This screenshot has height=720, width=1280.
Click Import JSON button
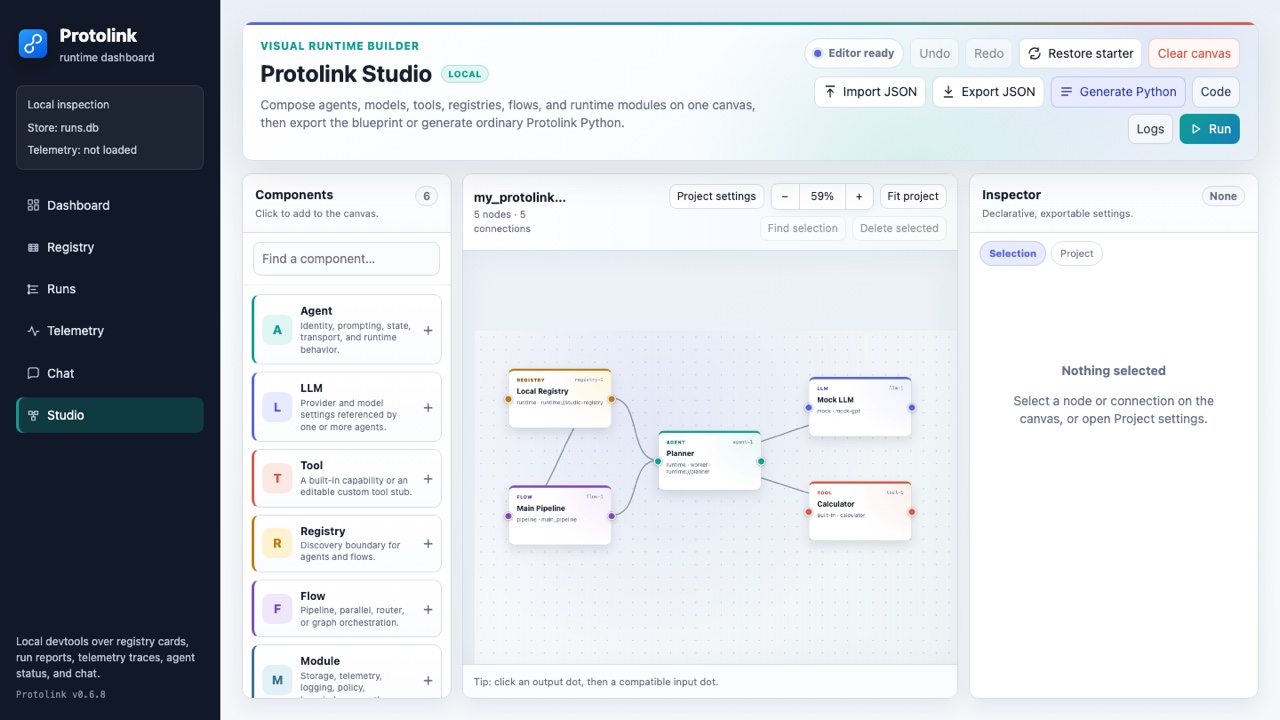click(x=870, y=91)
